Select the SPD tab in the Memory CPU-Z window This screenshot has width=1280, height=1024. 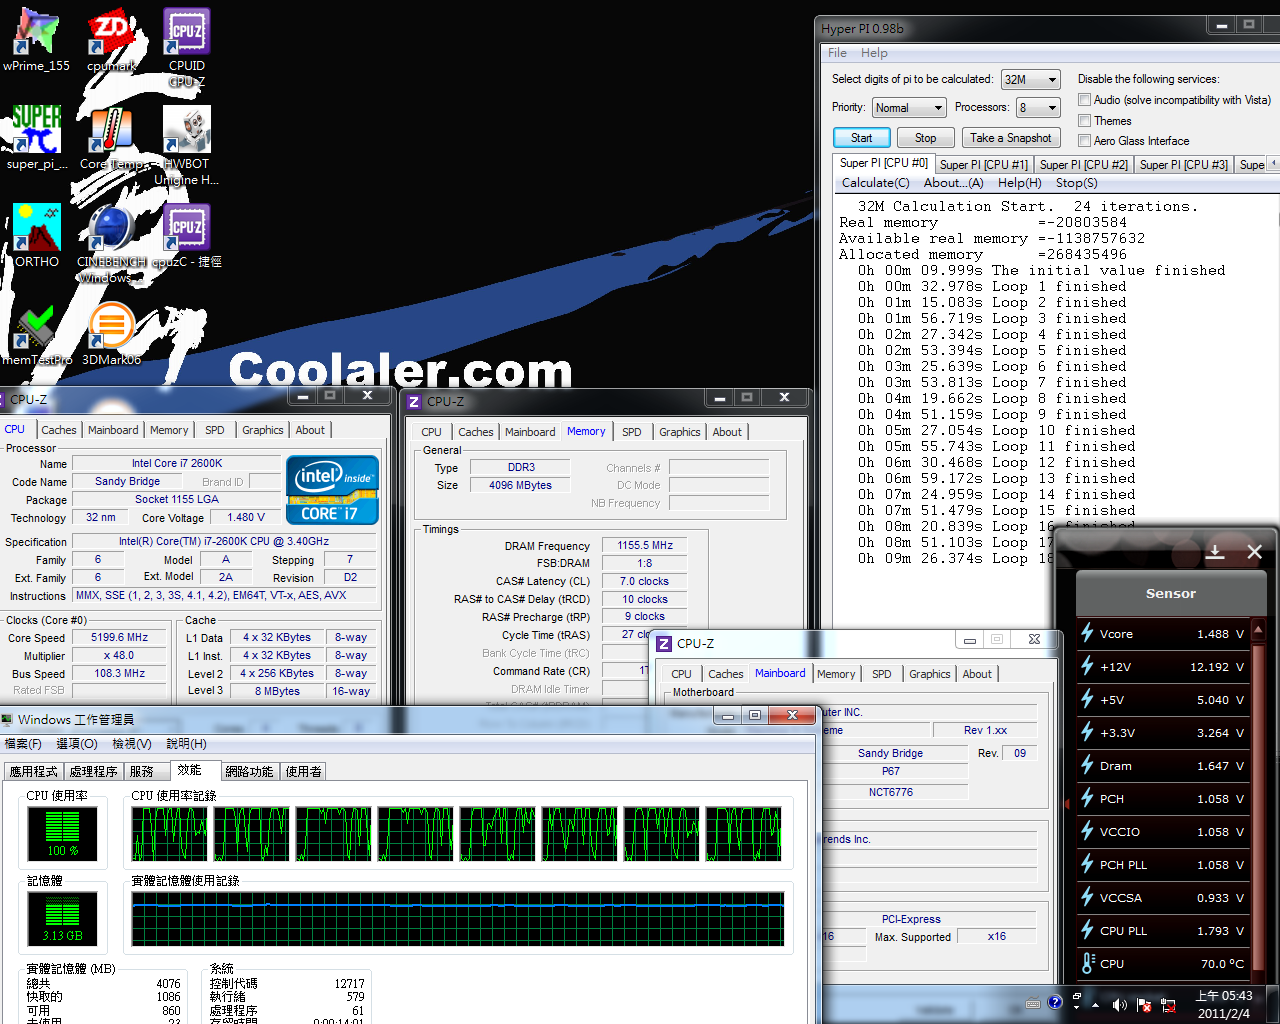click(631, 432)
